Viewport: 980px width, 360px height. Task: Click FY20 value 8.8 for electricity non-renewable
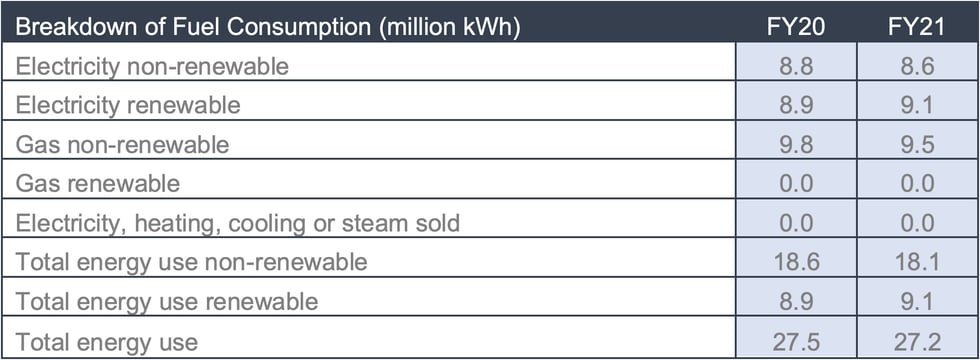coord(796,66)
